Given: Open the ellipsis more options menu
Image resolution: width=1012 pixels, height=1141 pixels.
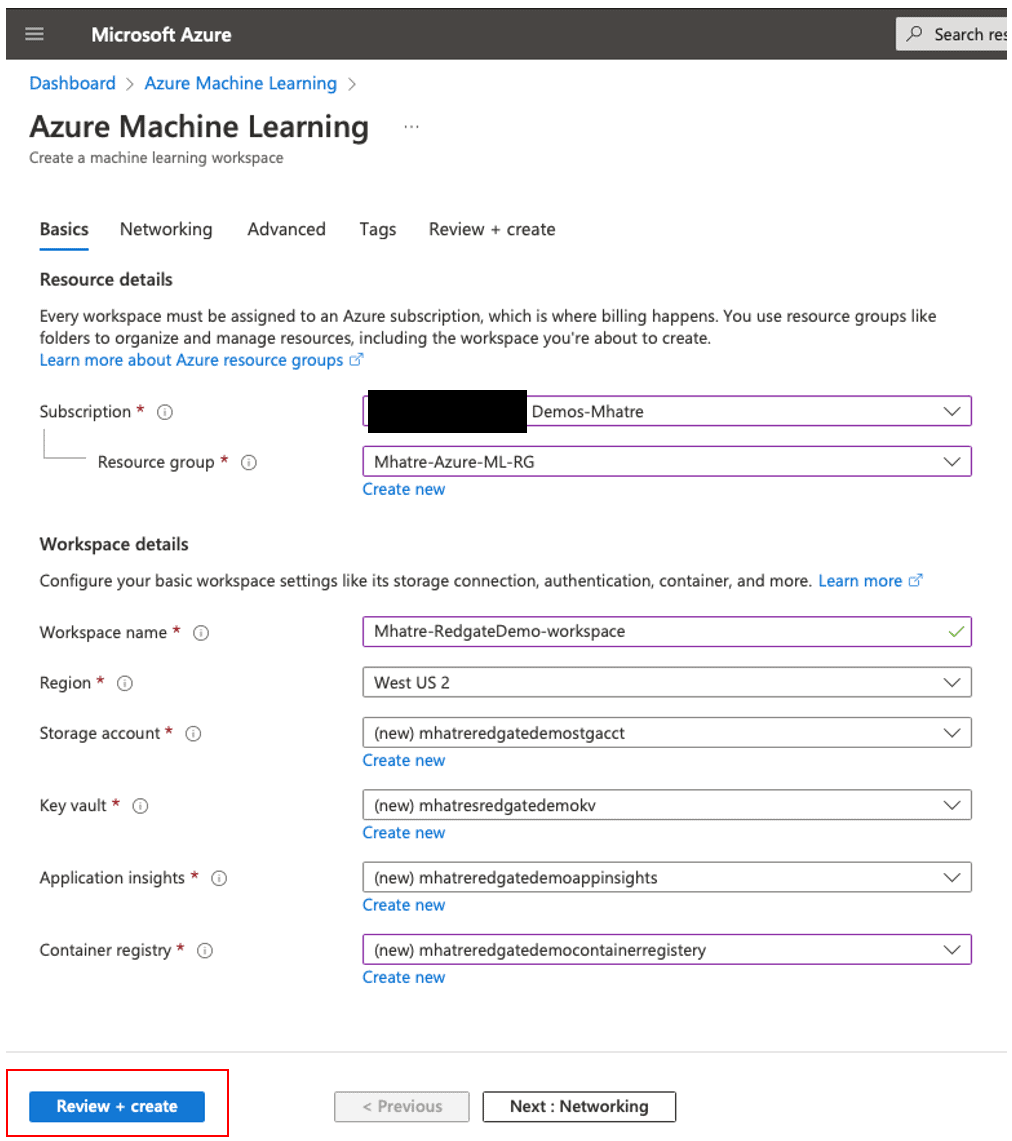Looking at the screenshot, I should pyautogui.click(x=411, y=127).
